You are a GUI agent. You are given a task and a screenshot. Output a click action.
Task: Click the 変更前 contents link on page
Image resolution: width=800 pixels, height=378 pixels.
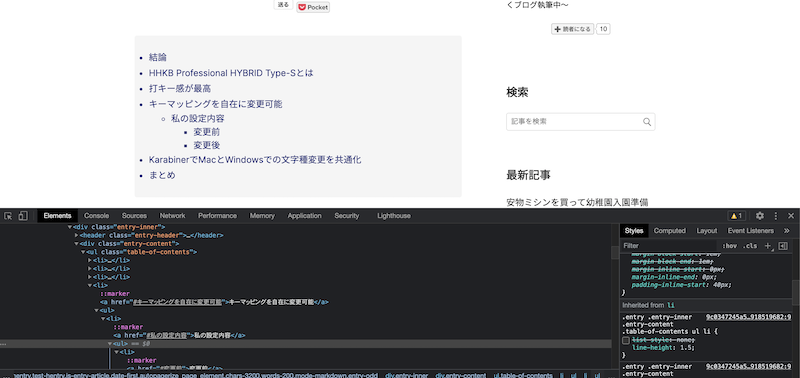click(207, 132)
